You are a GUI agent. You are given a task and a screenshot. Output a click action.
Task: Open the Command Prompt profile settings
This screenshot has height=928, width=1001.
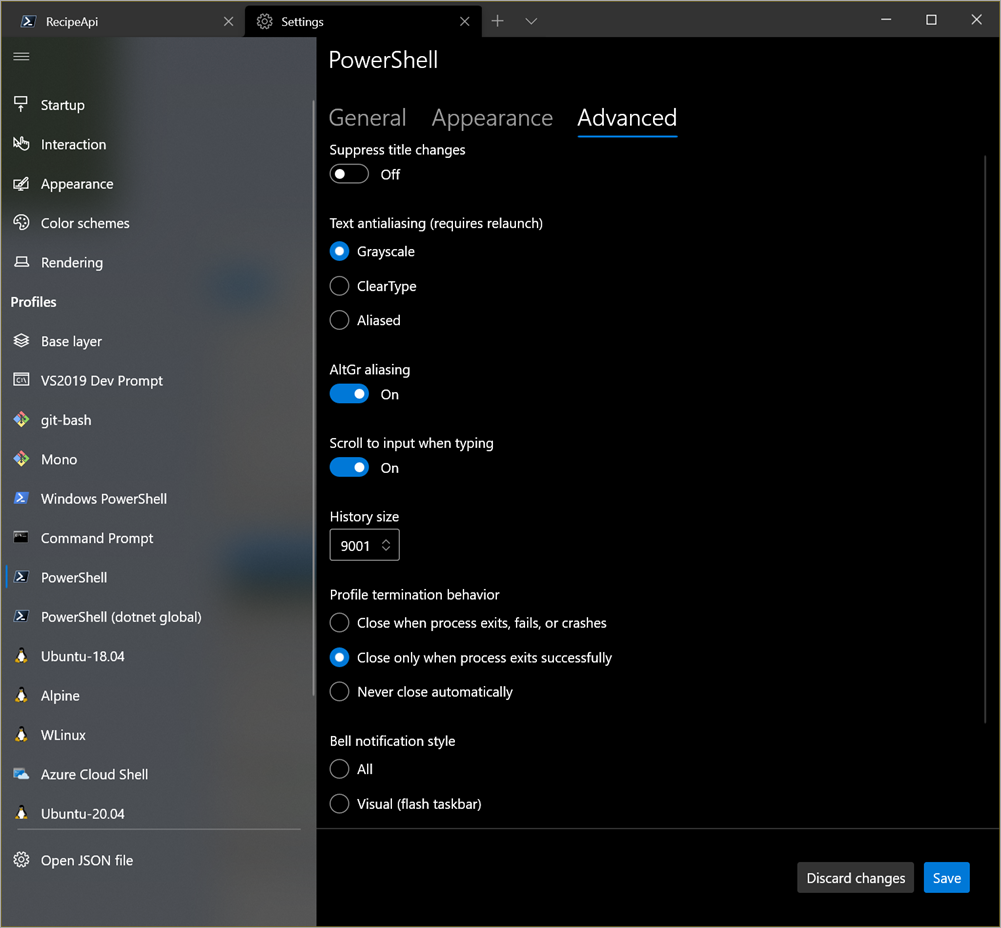coord(95,538)
